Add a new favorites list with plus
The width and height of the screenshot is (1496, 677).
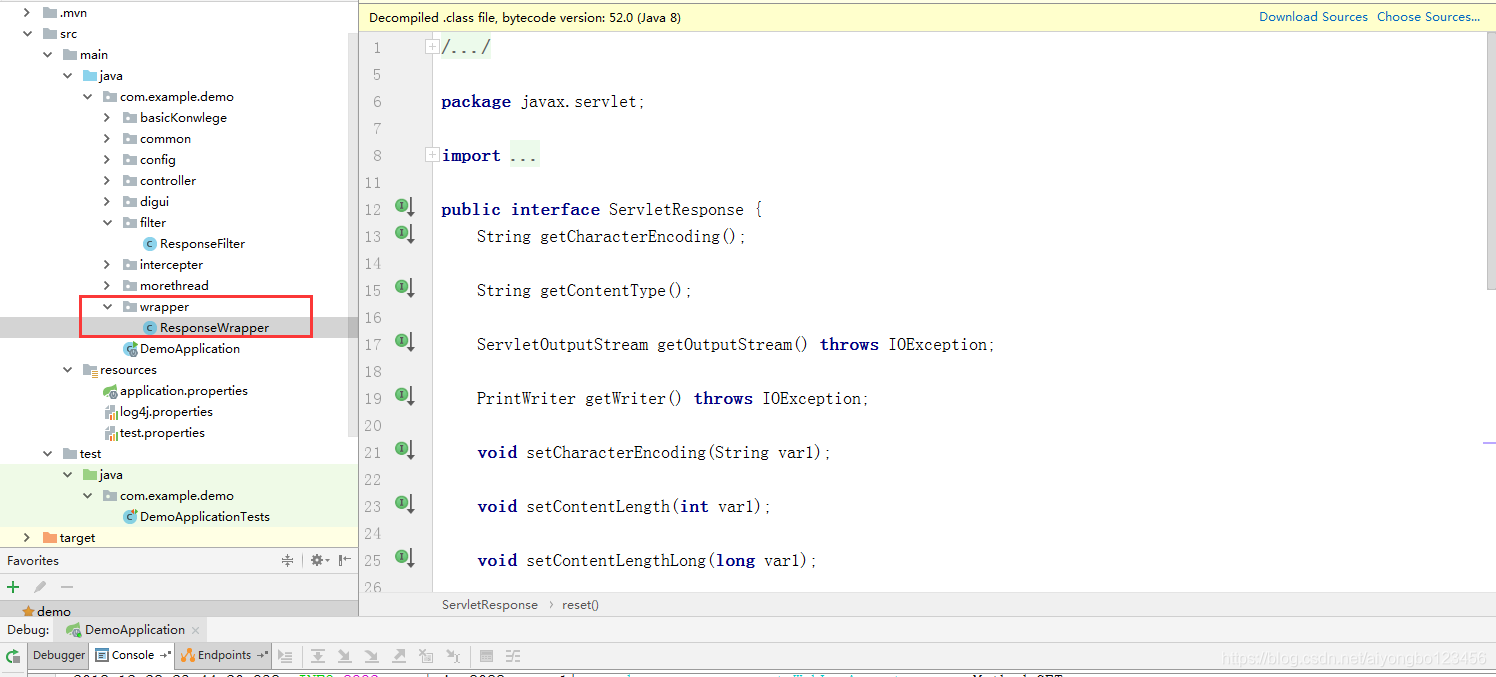(x=13, y=587)
